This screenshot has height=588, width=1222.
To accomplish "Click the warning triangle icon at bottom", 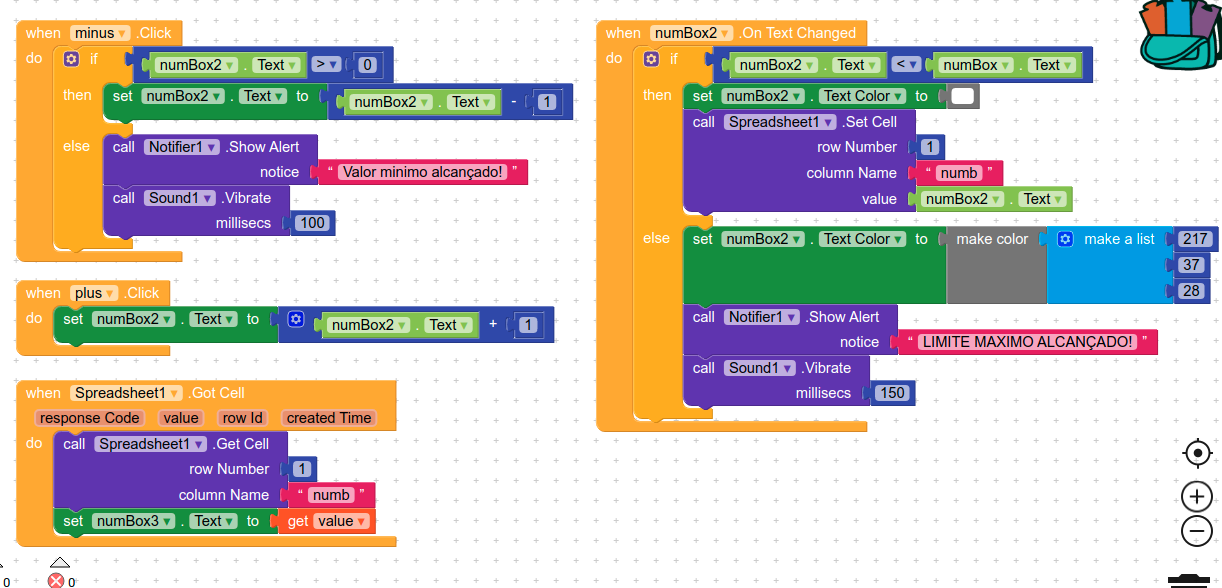I will coord(60,563).
